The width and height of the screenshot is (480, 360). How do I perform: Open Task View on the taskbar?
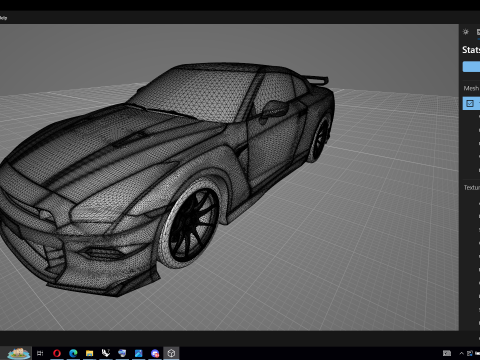click(40, 353)
